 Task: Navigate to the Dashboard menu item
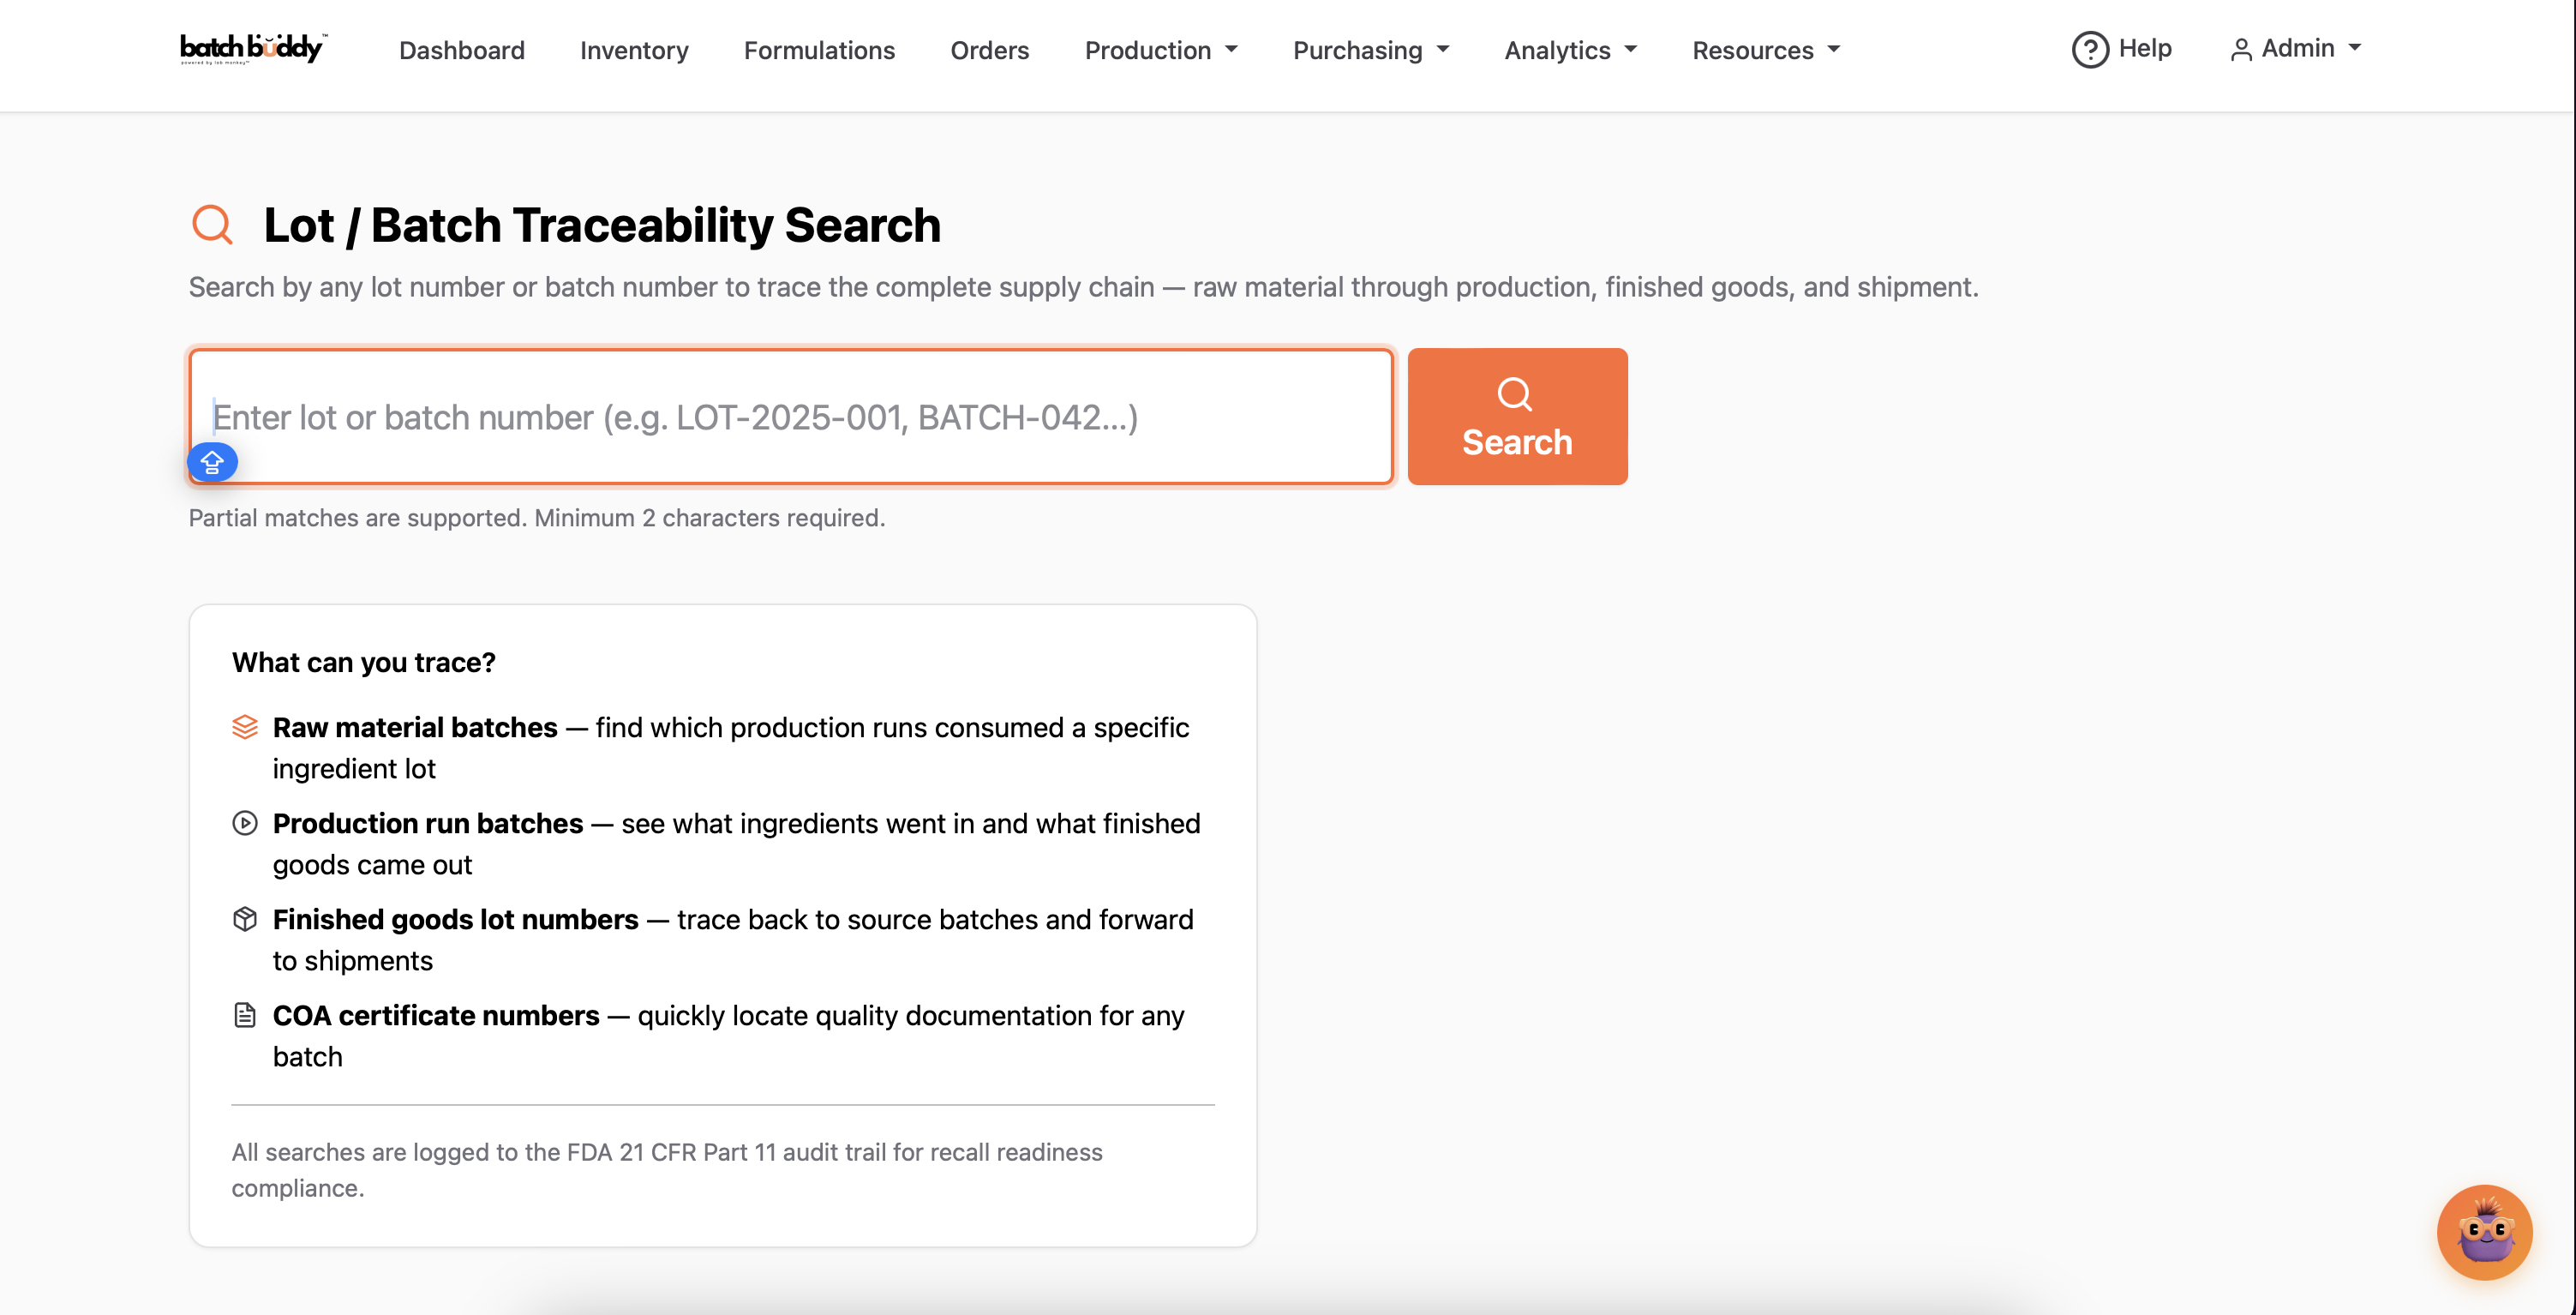pos(461,50)
